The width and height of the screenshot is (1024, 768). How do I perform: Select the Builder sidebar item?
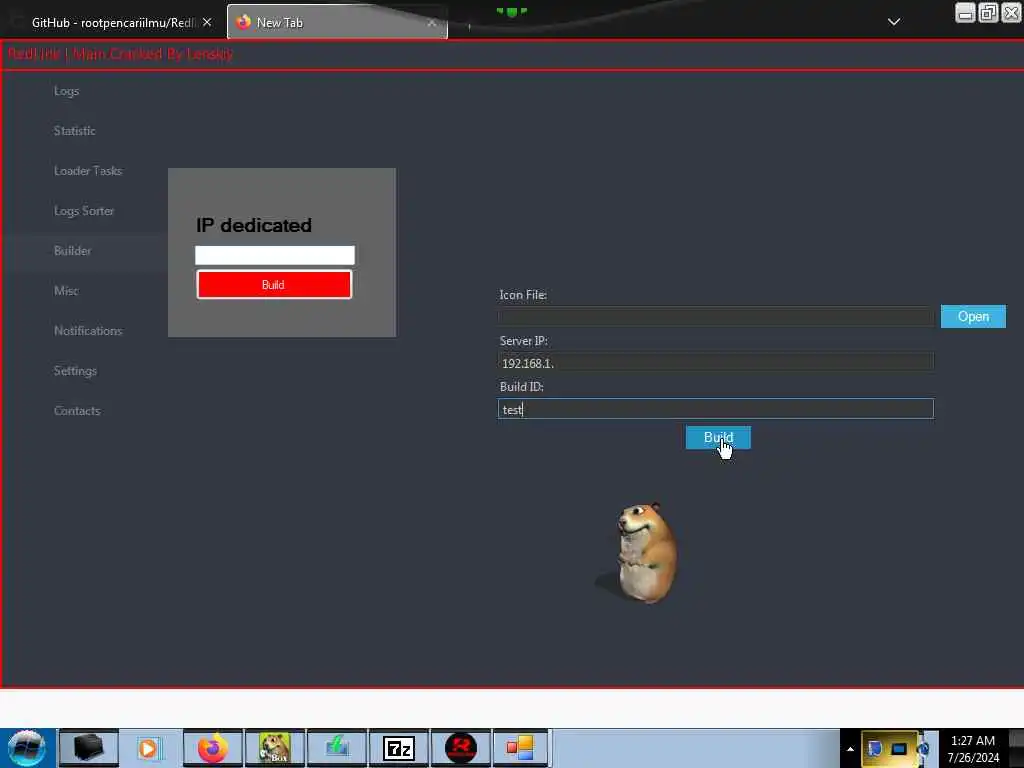[72, 251]
